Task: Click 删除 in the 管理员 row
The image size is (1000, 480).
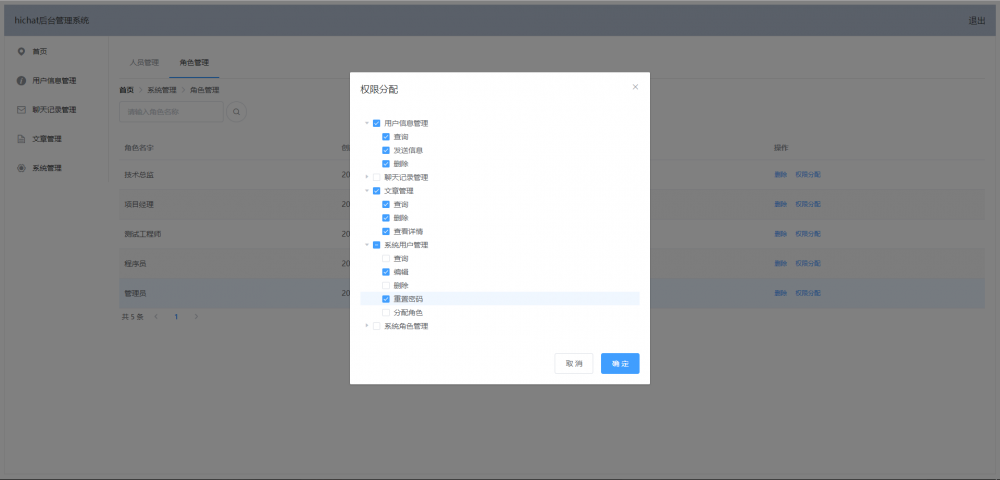Action: (x=781, y=293)
